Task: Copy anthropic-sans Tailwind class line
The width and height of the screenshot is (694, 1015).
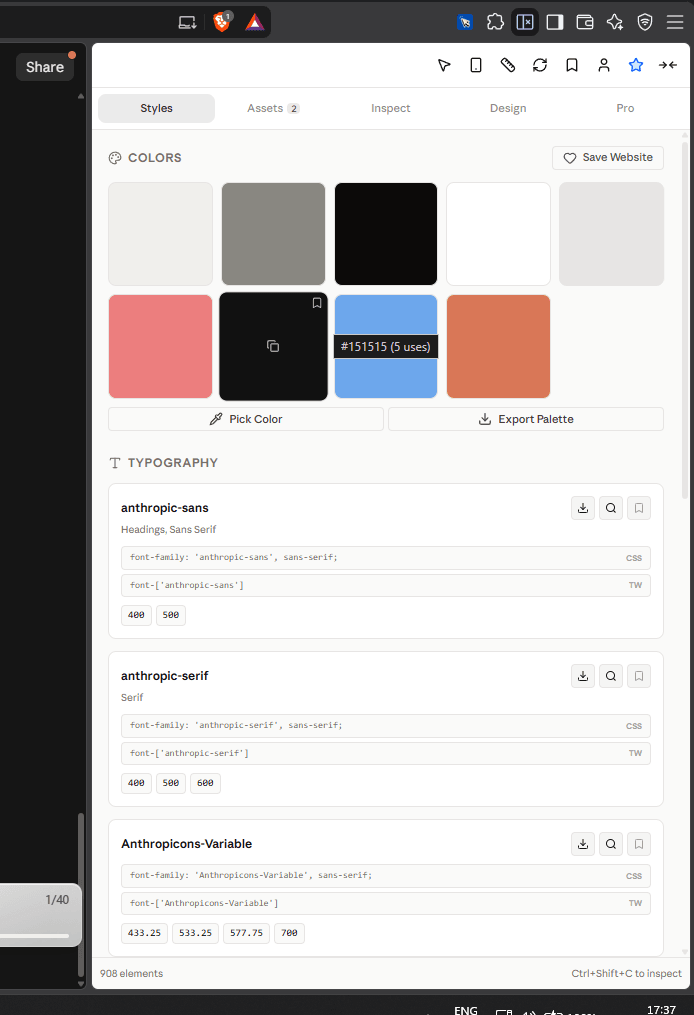Action: [386, 585]
